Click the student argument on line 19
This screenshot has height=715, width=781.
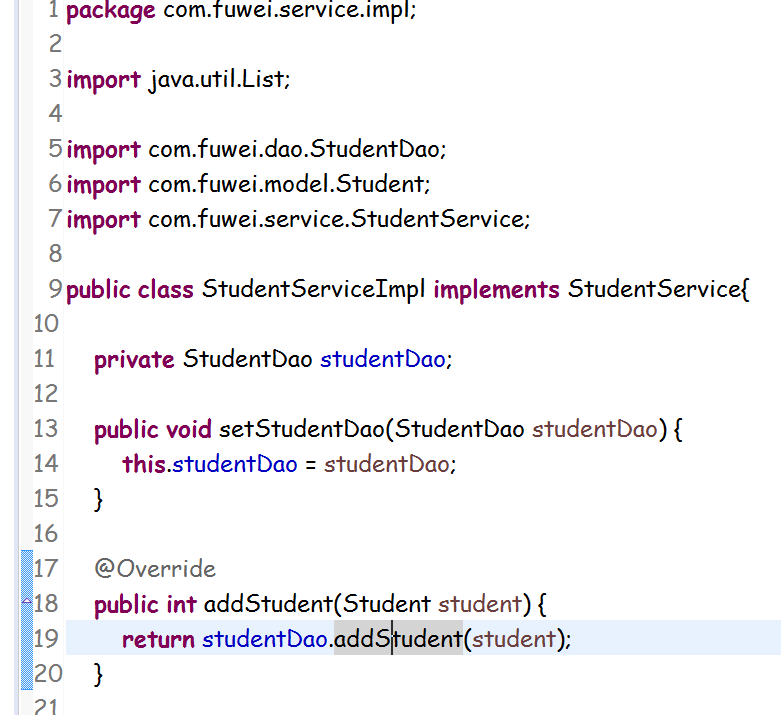(513, 639)
